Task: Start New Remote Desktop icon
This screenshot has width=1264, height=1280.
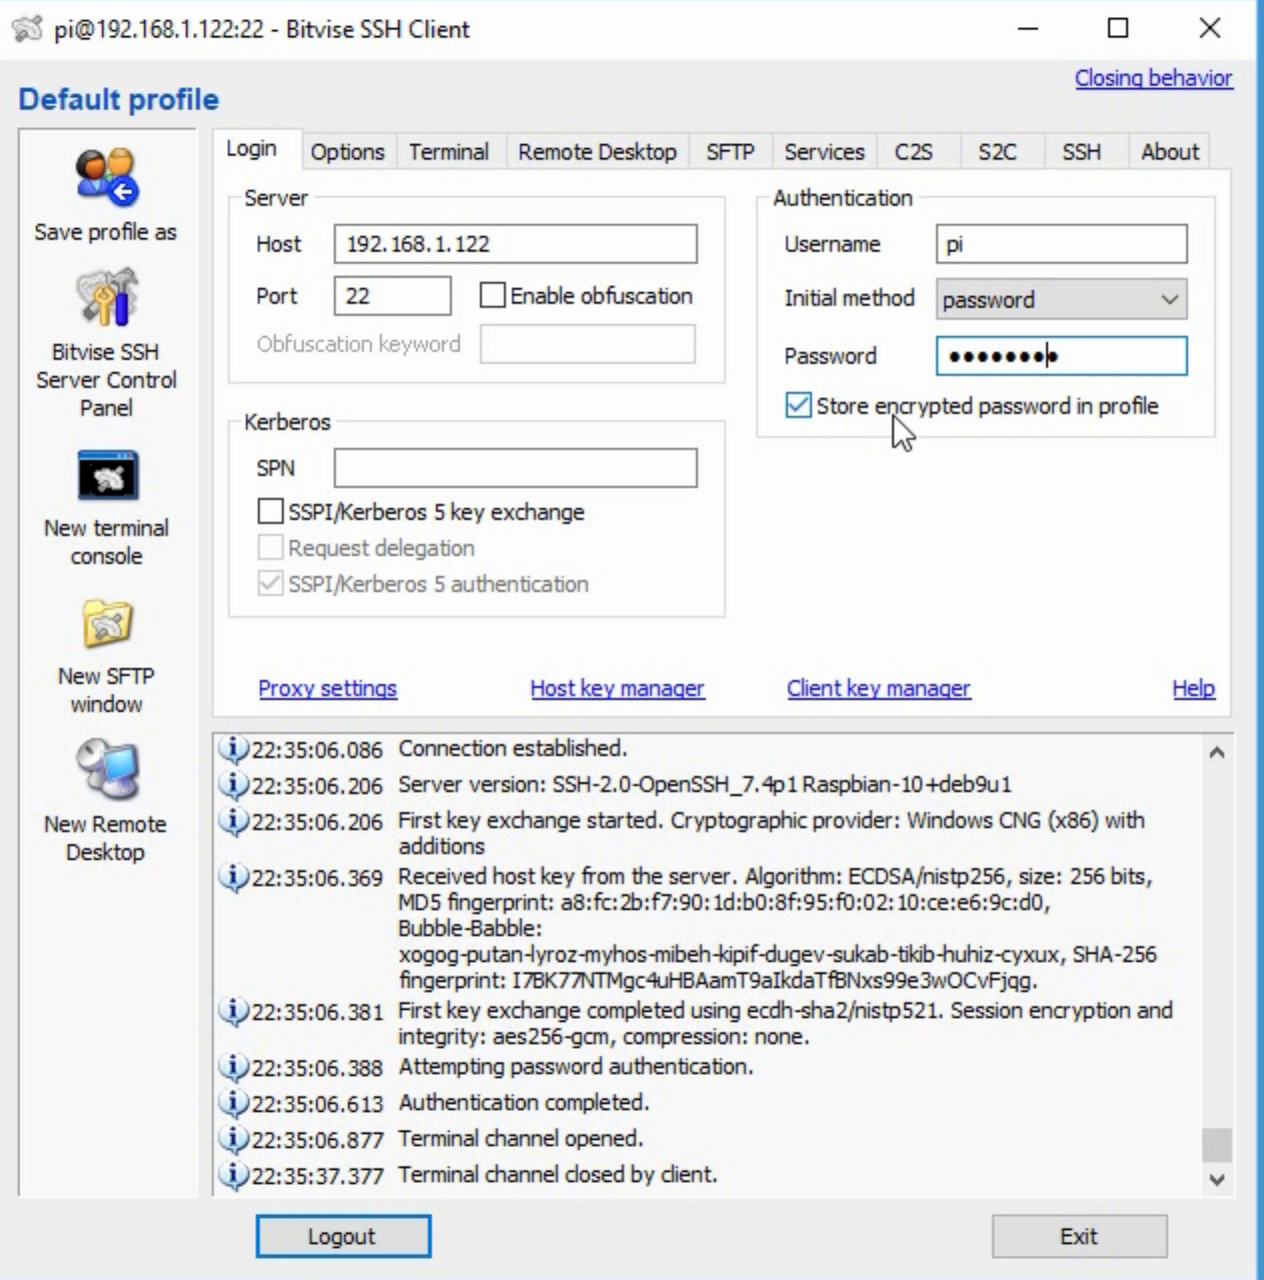Action: [x=107, y=769]
